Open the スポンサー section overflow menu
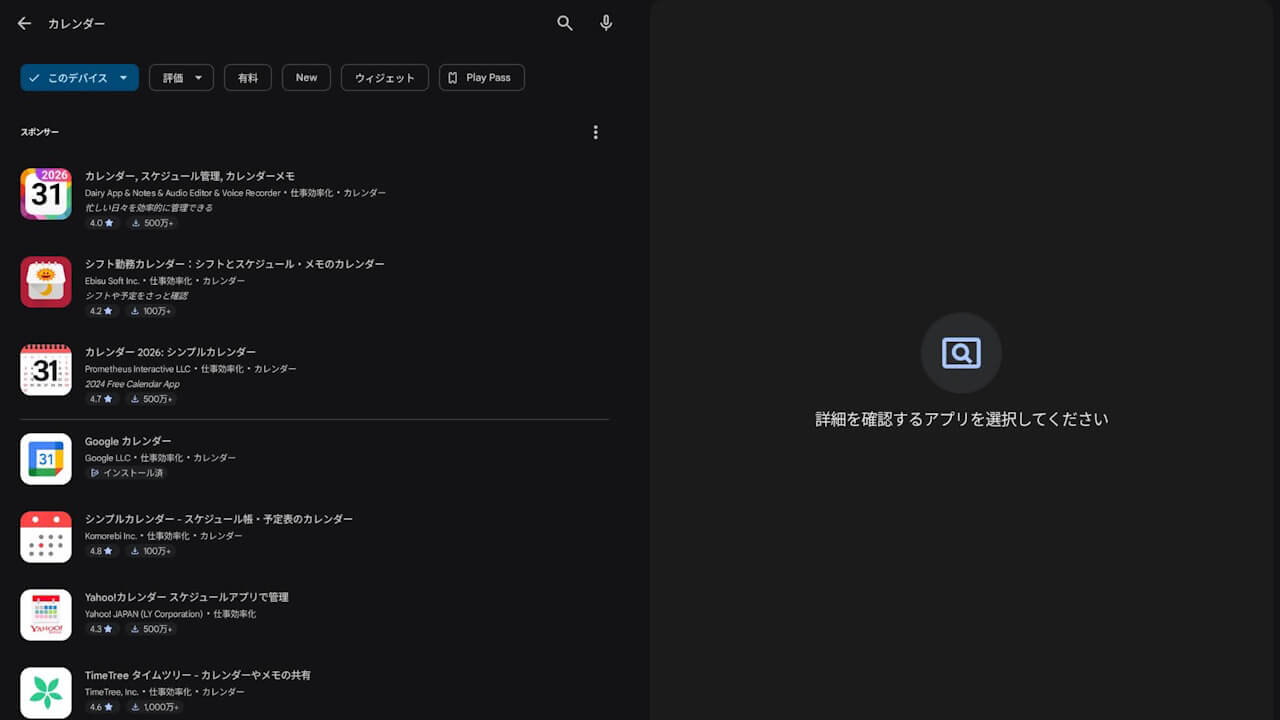1280x720 pixels. click(595, 131)
